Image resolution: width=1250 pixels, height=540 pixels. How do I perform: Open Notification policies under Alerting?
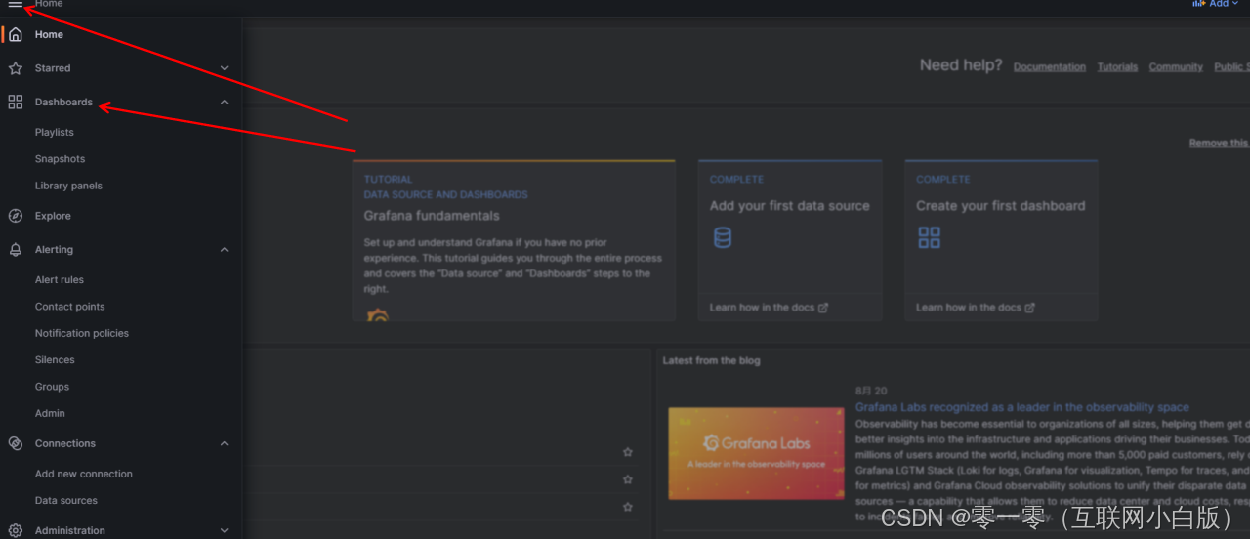pos(82,333)
